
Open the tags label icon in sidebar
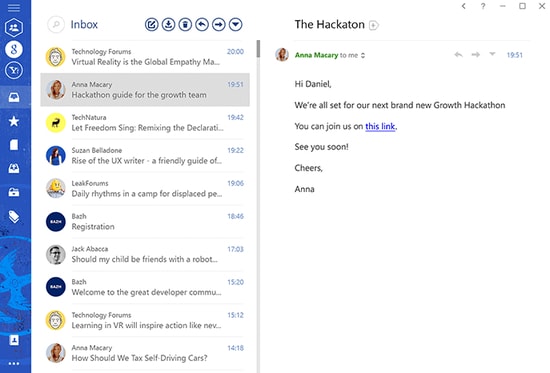tap(14, 217)
